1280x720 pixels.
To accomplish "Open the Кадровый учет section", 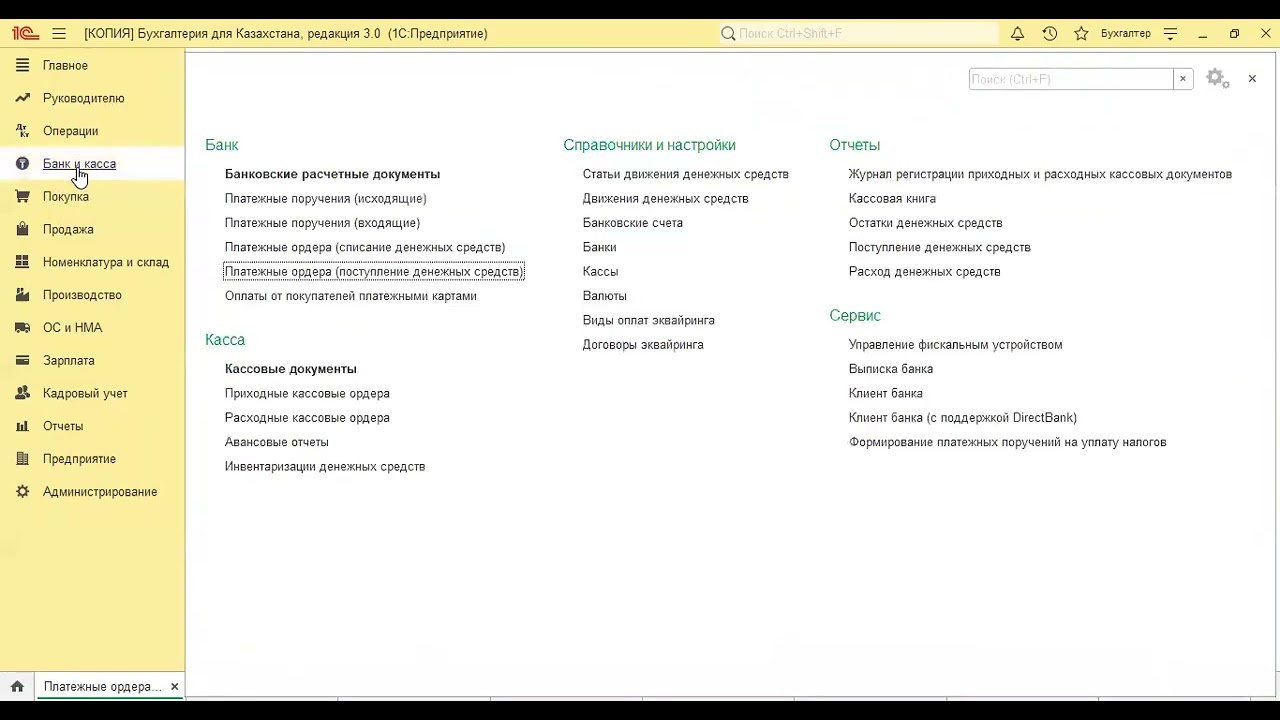I will point(85,394).
